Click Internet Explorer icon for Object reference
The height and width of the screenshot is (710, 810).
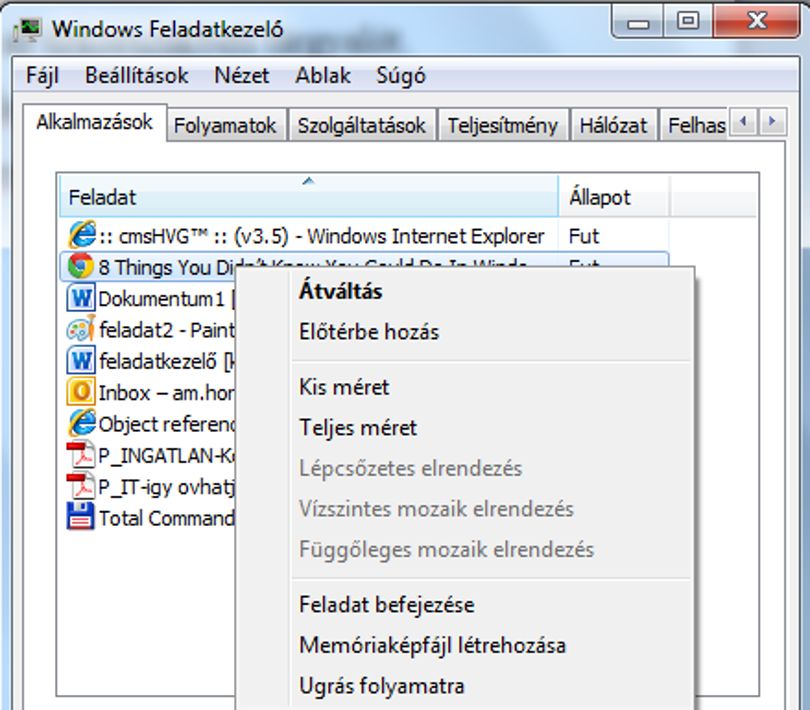[x=82, y=423]
